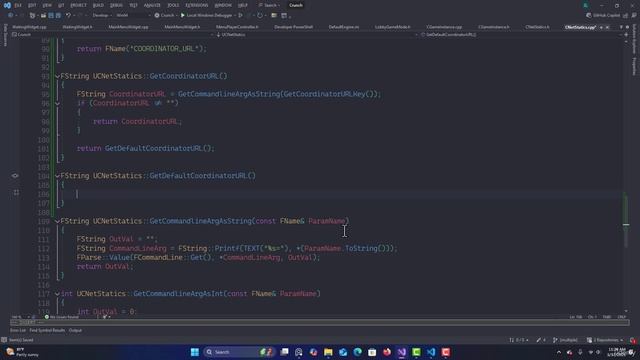The width and height of the screenshot is (640, 360).
Task: Open the Crunch project scope dropdown
Action: coord(112,35)
